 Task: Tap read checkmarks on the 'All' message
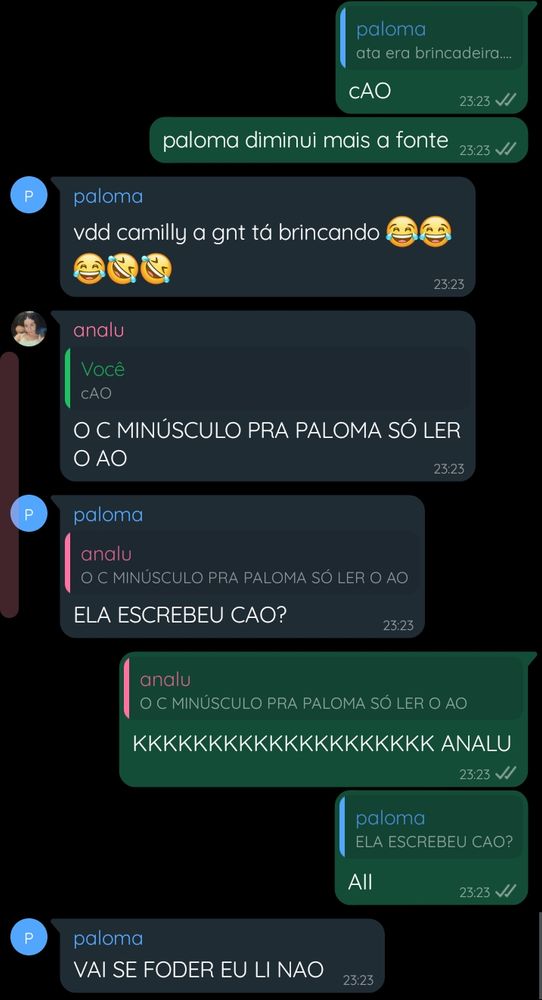tap(506, 892)
